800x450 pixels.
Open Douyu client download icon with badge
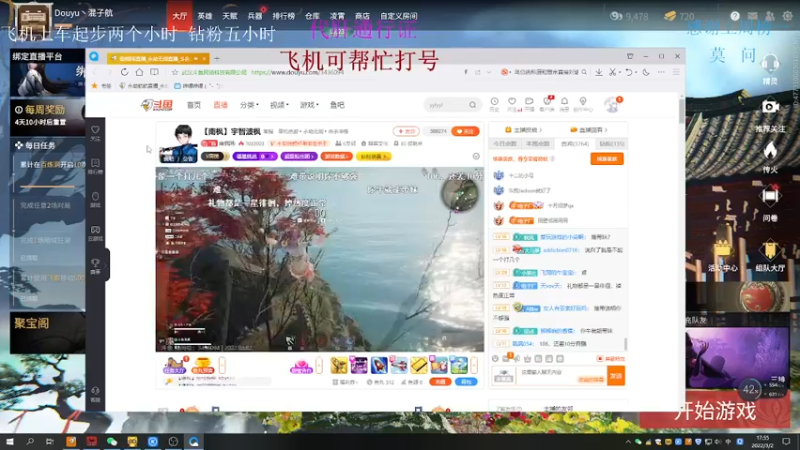[547, 103]
